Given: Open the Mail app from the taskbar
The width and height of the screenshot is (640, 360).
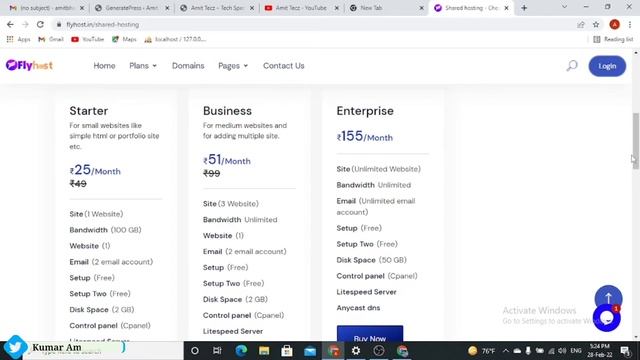Looking at the screenshot, I should tap(310, 351).
